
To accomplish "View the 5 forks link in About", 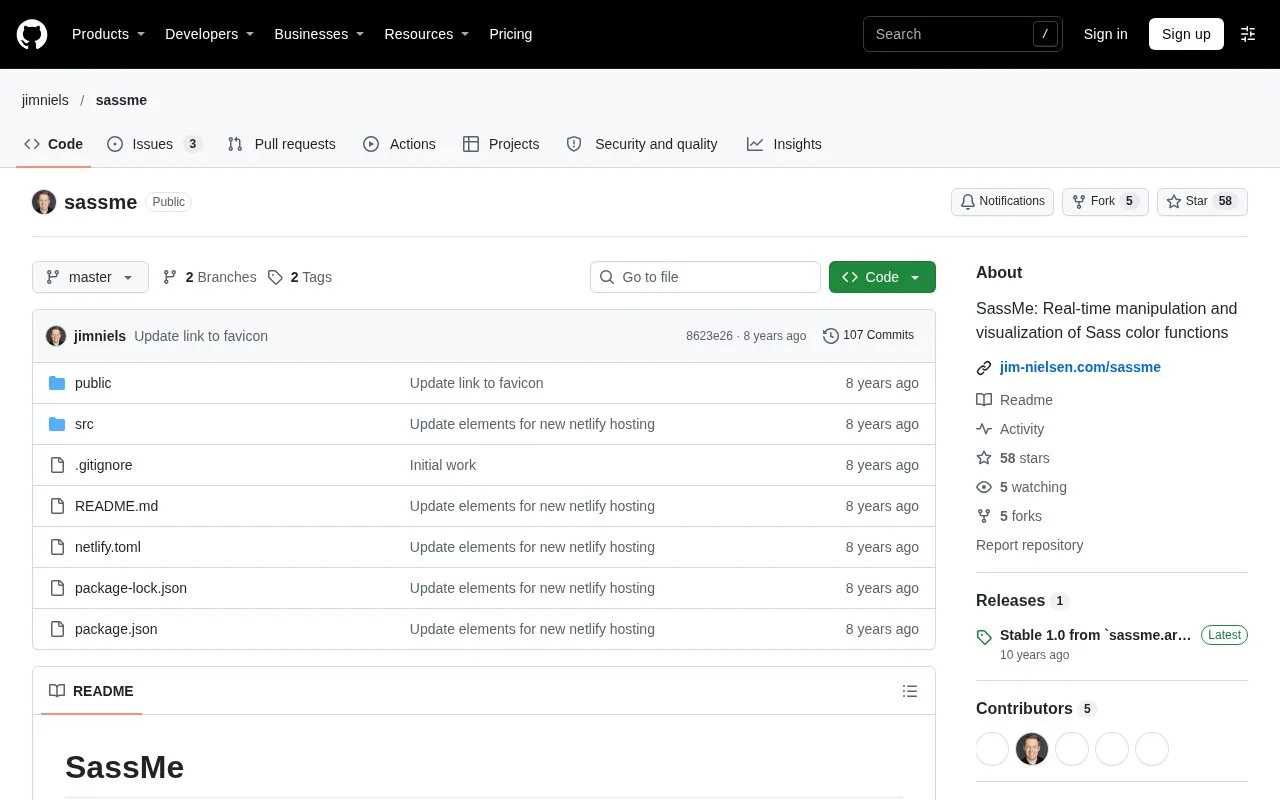I will coord(1009,516).
